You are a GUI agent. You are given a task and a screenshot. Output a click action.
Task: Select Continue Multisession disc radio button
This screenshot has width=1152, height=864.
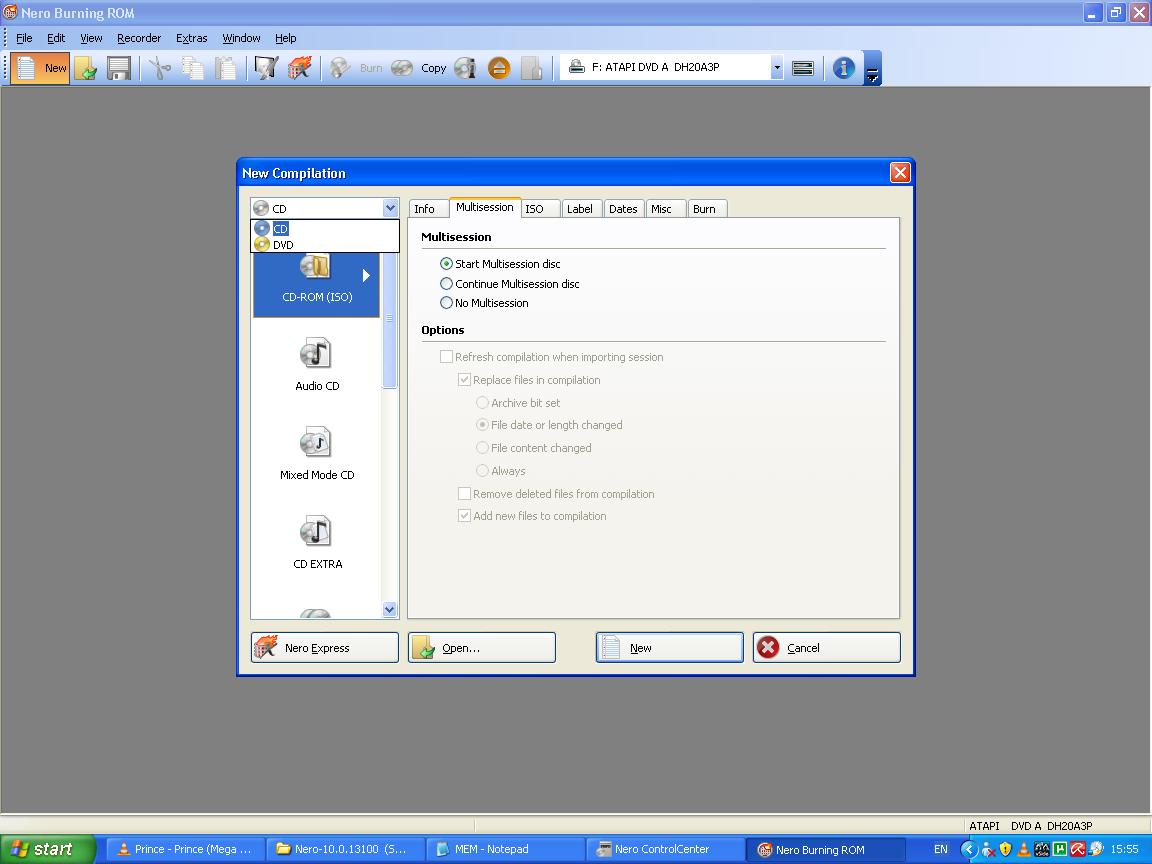pyautogui.click(x=446, y=283)
